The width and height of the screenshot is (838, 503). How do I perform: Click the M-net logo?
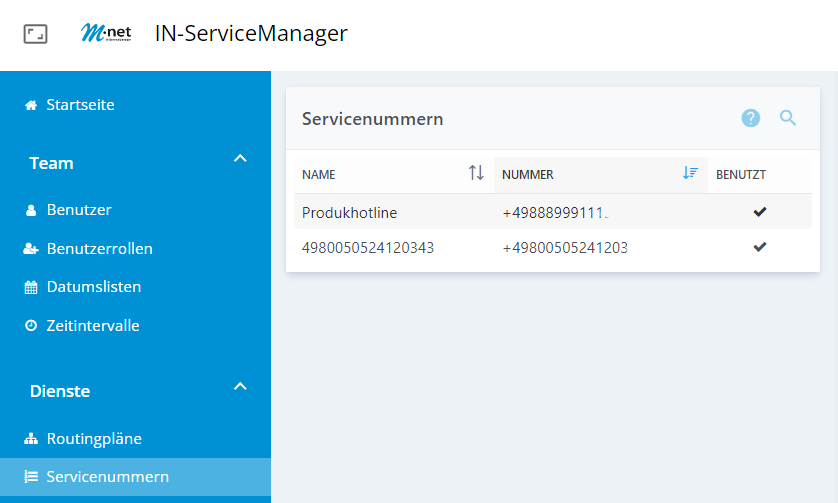pos(106,33)
